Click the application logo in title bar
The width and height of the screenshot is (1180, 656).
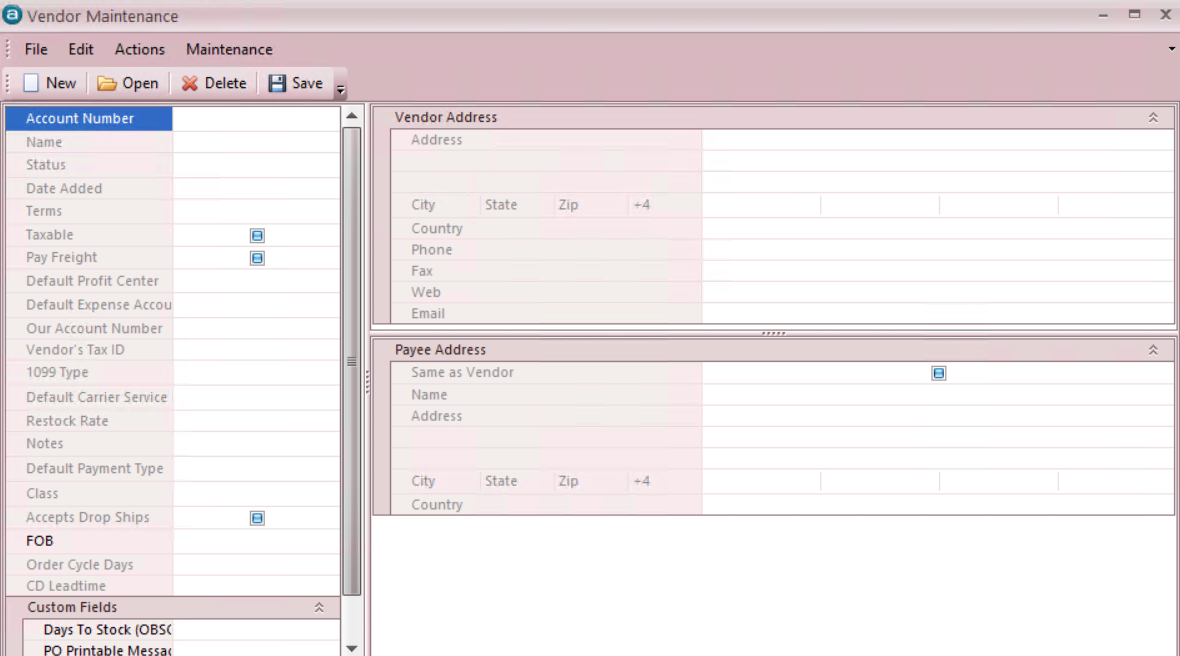point(13,15)
